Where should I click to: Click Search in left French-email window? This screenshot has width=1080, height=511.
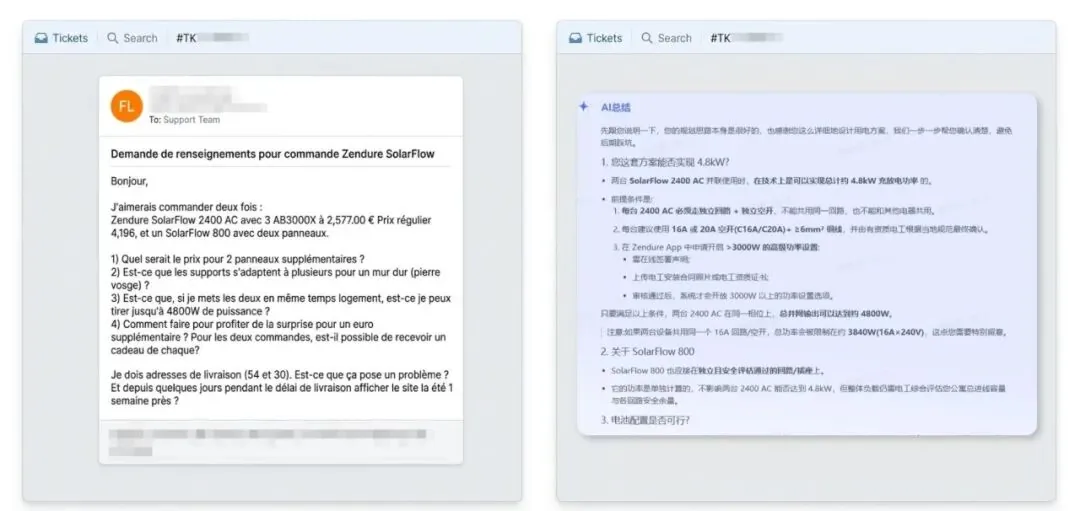133,38
